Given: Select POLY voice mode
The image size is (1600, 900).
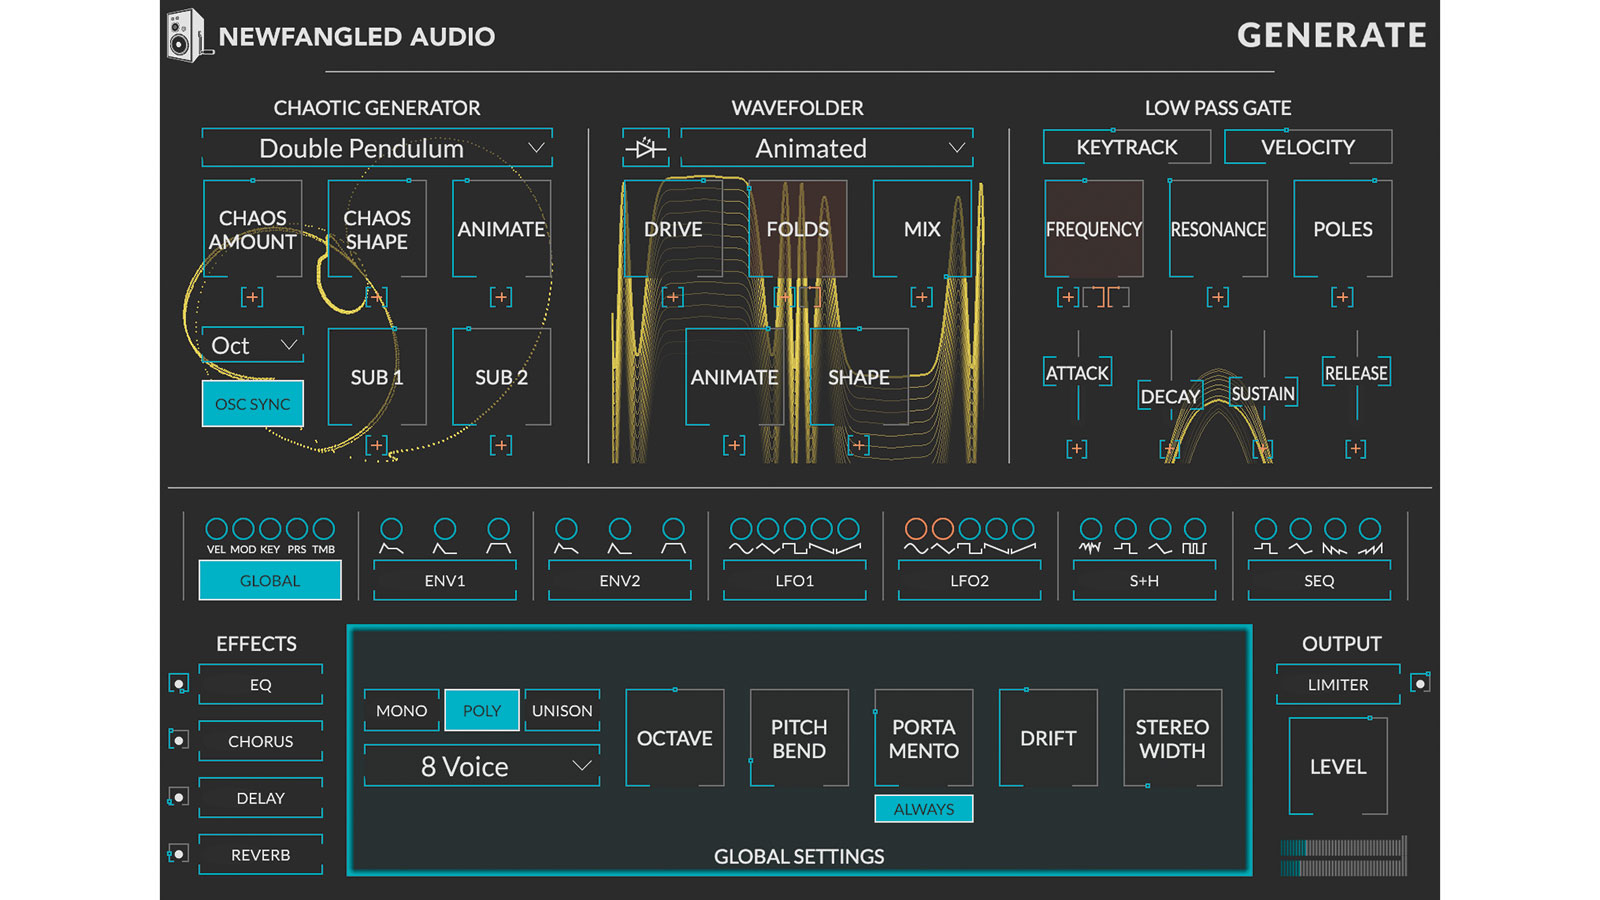Looking at the screenshot, I should [482, 710].
